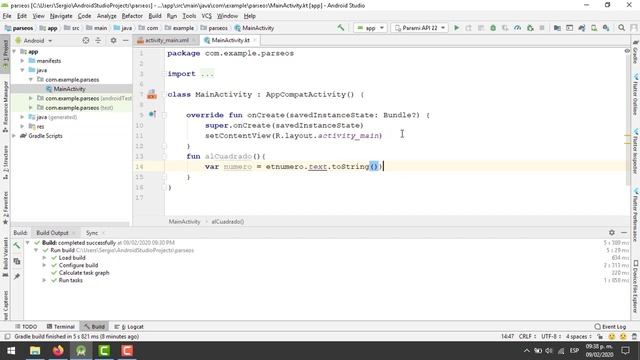Open the SDK Manager icon
This screenshot has height=360, width=640.
coord(606,28)
